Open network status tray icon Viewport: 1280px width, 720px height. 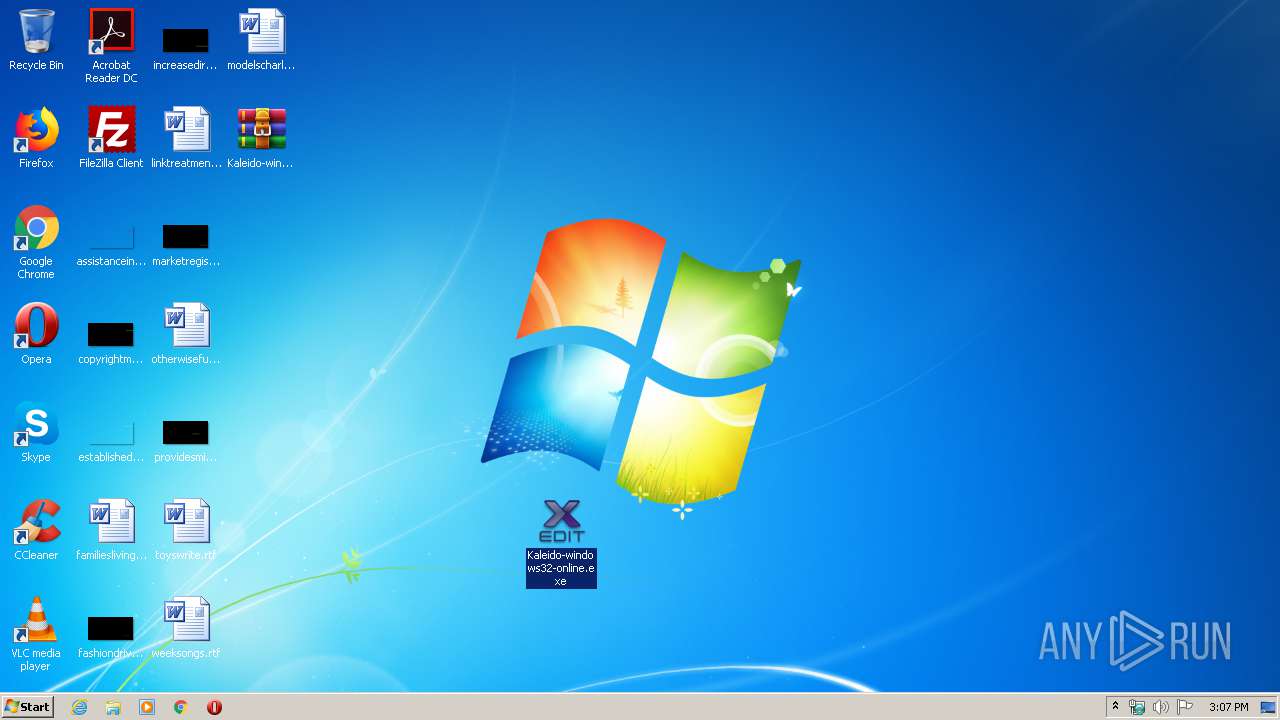click(1137, 707)
